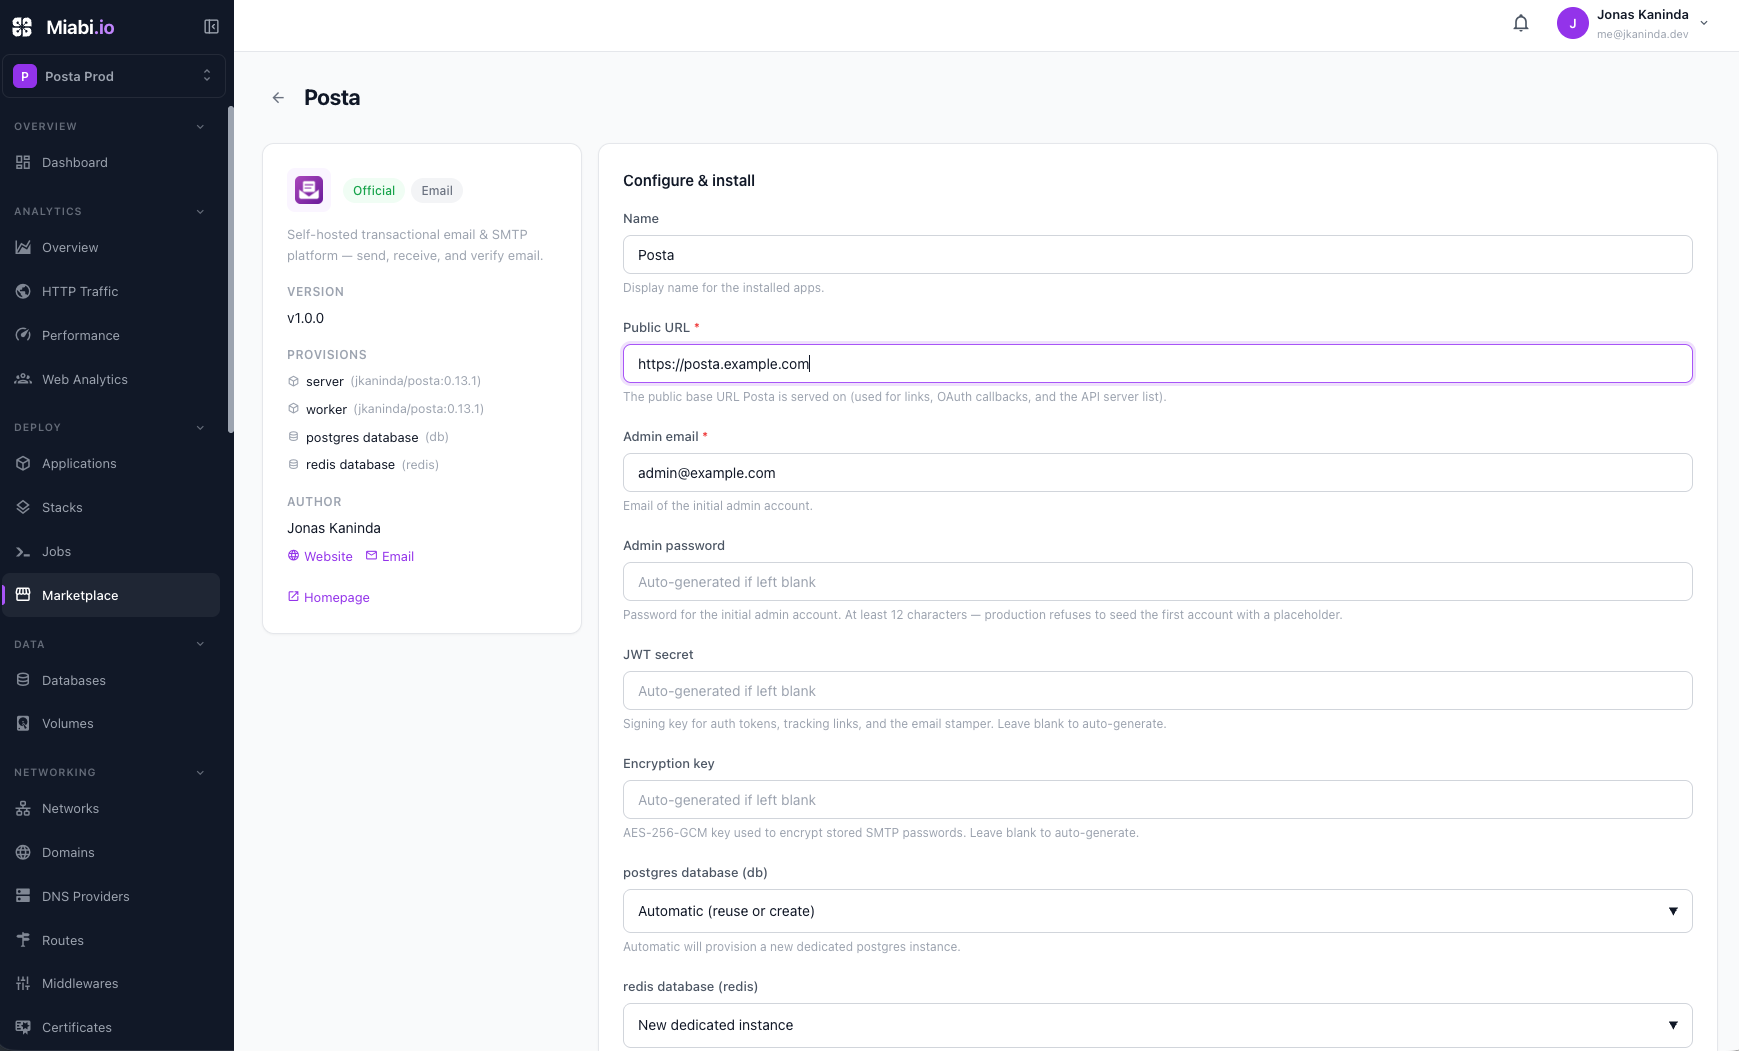Open Dashboard from the sidebar
This screenshot has width=1739, height=1051.
click(111, 162)
